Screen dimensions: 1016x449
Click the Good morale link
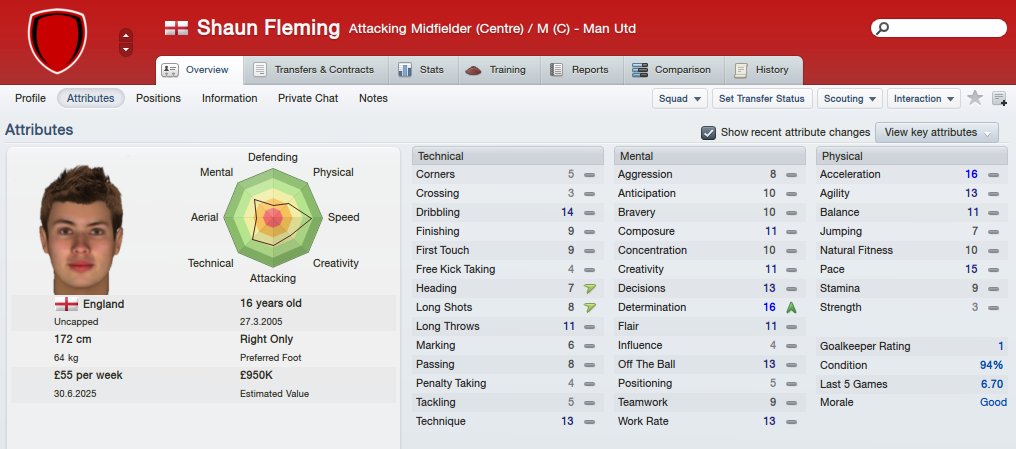(x=993, y=402)
